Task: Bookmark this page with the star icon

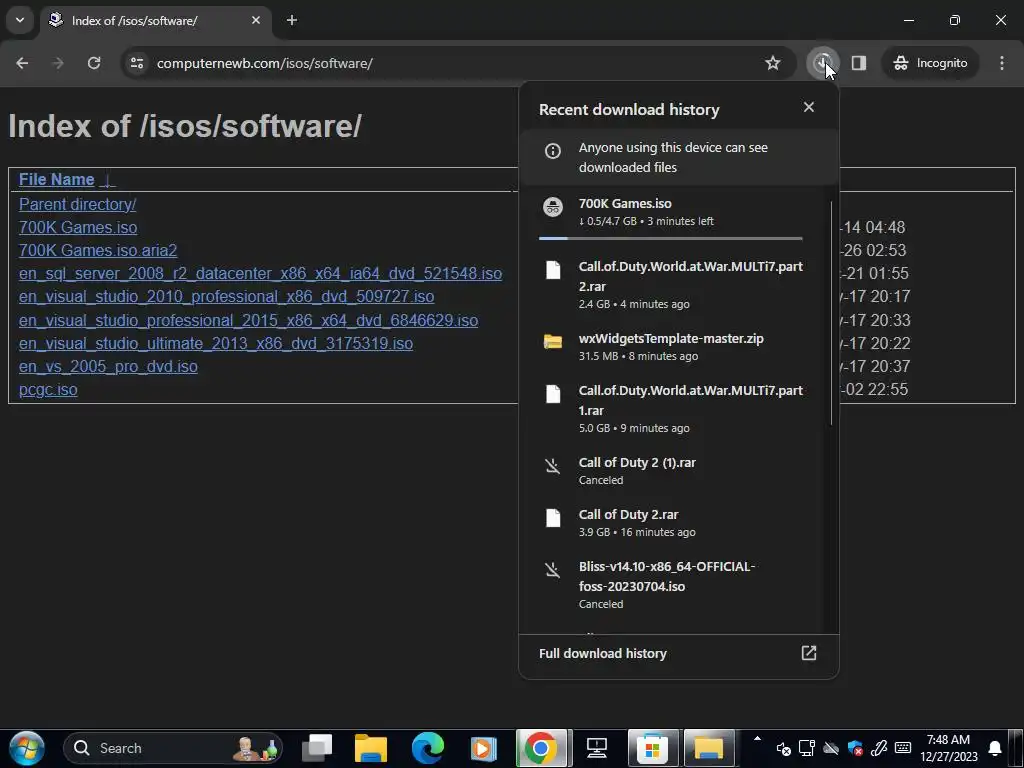Action: (773, 63)
